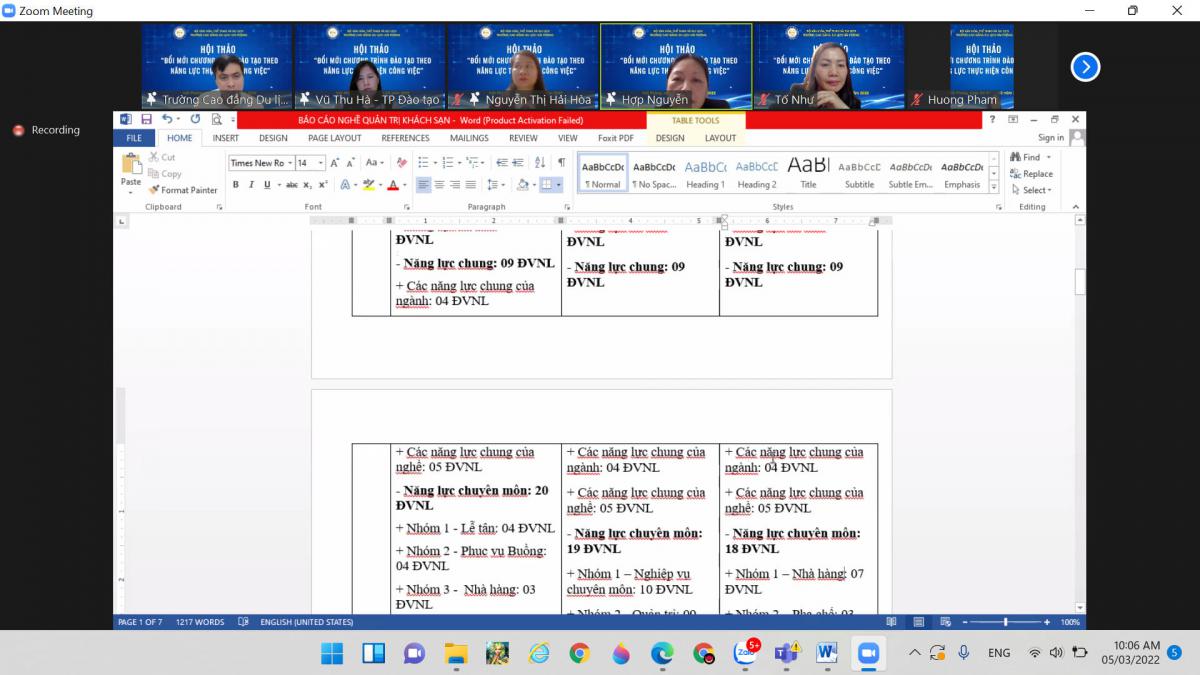Click Replace in the Editing group
This screenshot has height=675, width=1200.
pyautogui.click(x=1031, y=173)
